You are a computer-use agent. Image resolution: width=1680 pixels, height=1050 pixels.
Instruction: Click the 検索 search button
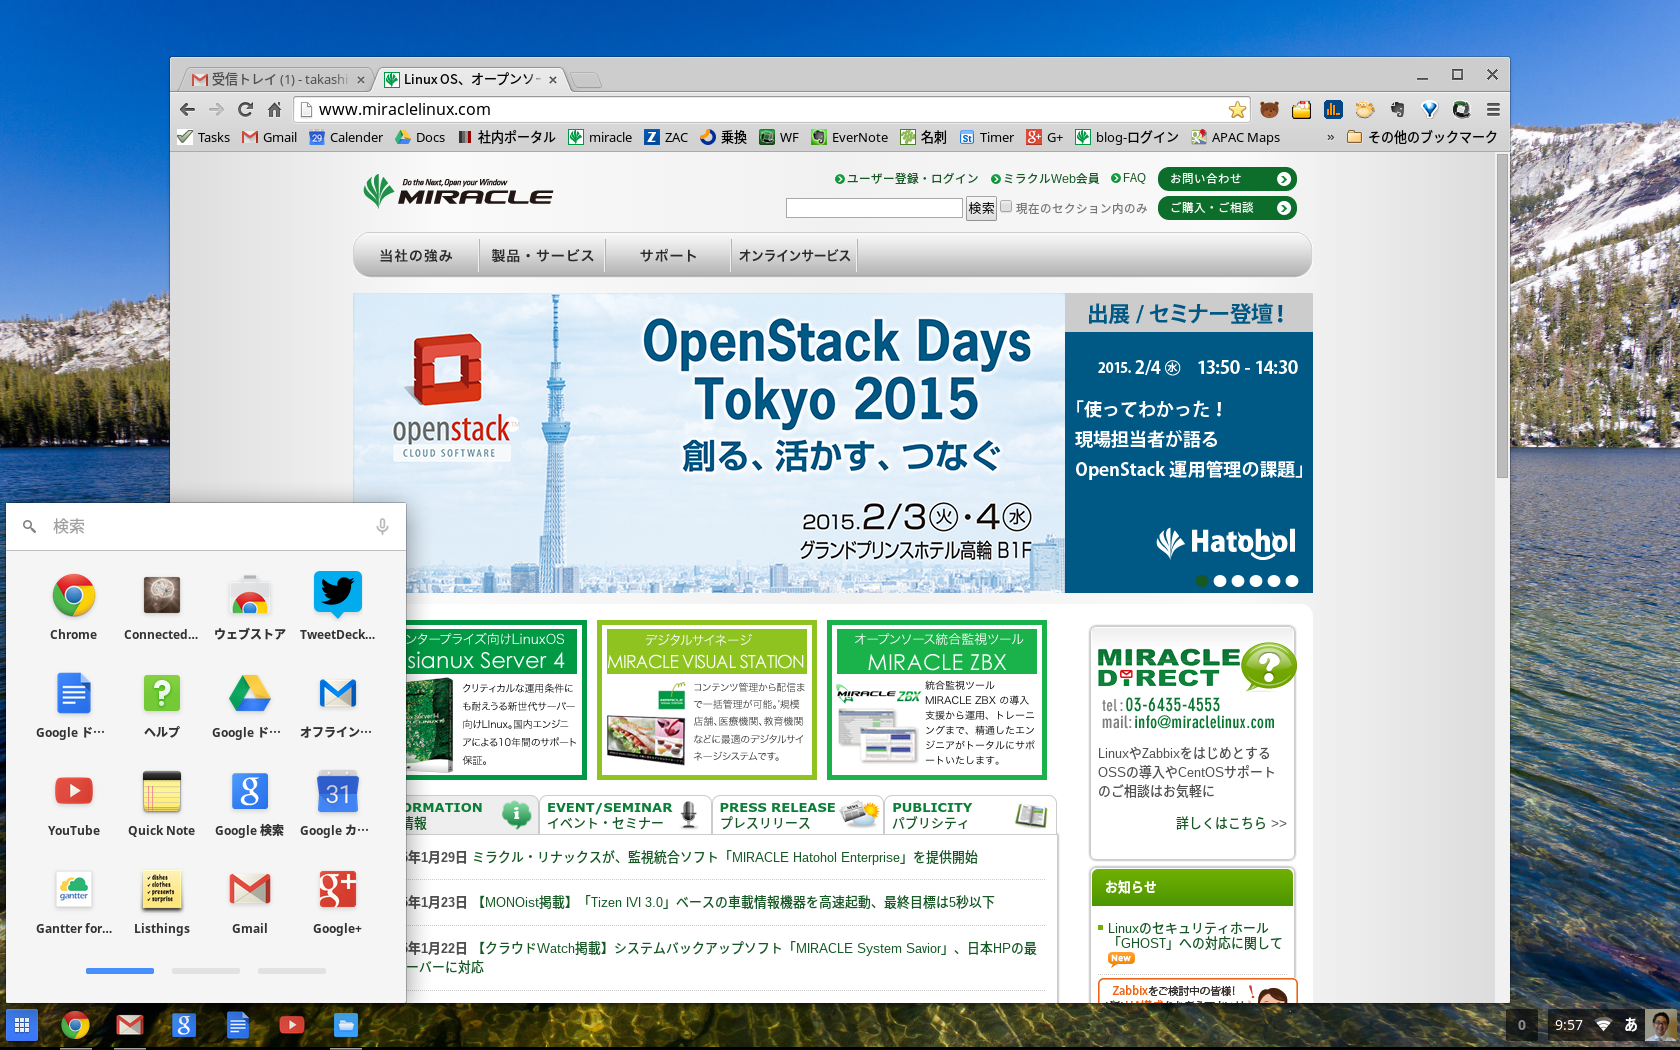point(981,208)
